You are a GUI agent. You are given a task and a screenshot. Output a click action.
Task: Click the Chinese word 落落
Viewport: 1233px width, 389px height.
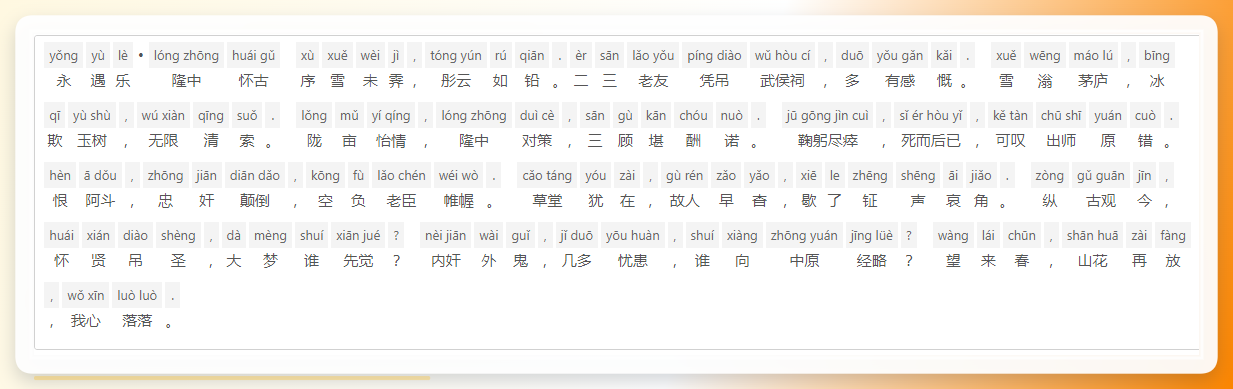137,322
